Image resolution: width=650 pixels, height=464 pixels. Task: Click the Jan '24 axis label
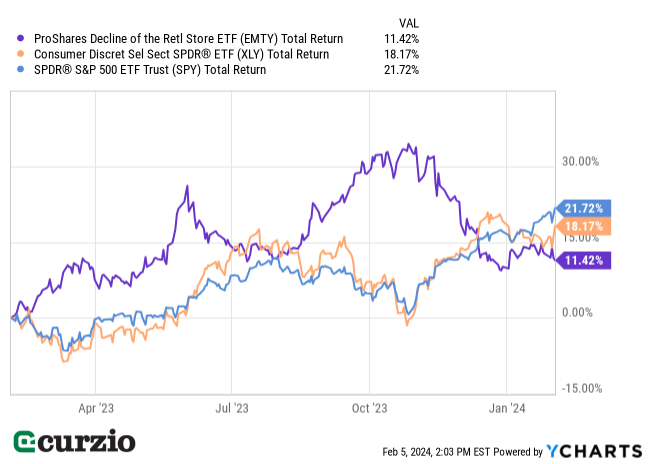[x=506, y=408]
